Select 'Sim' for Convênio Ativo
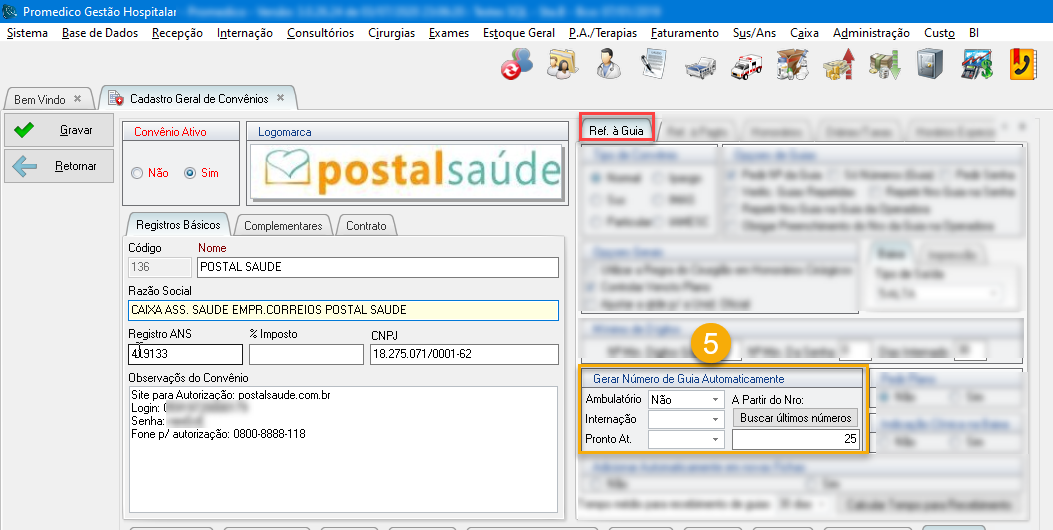The image size is (1053, 530). (190, 173)
